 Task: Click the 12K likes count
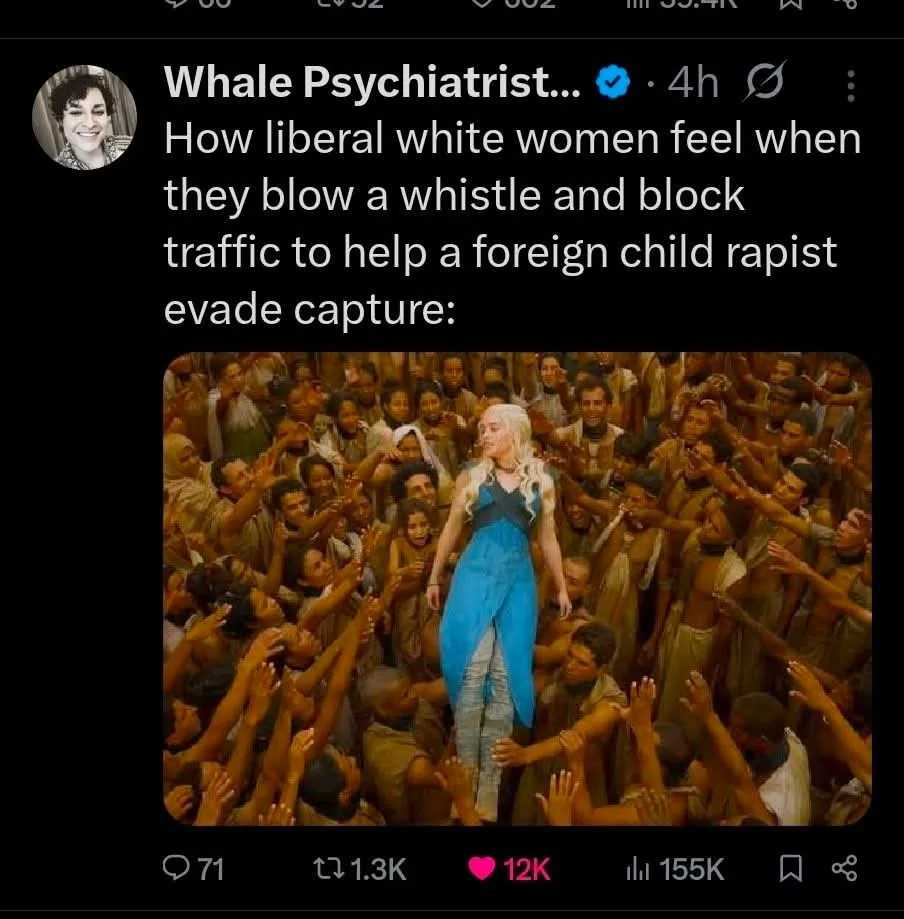point(527,869)
